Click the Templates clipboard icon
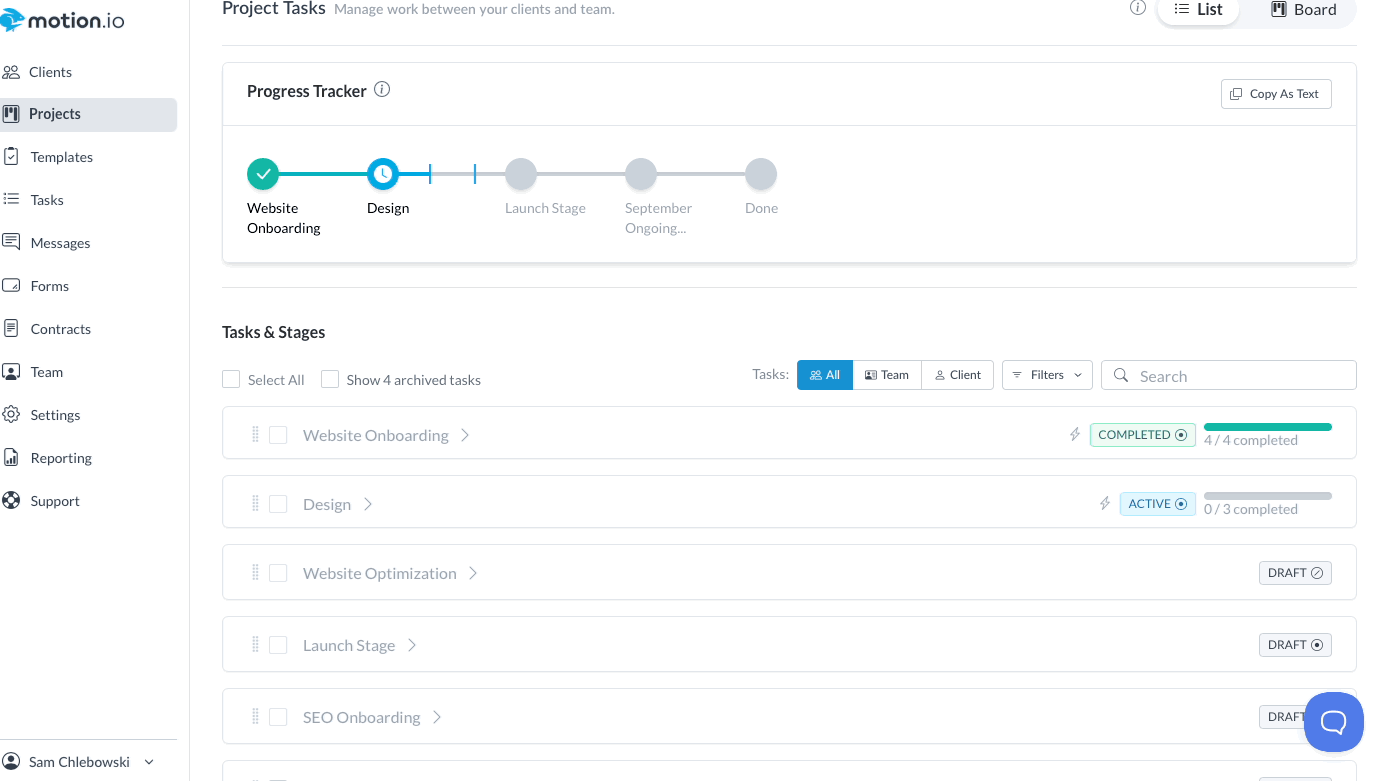 pos(11,157)
